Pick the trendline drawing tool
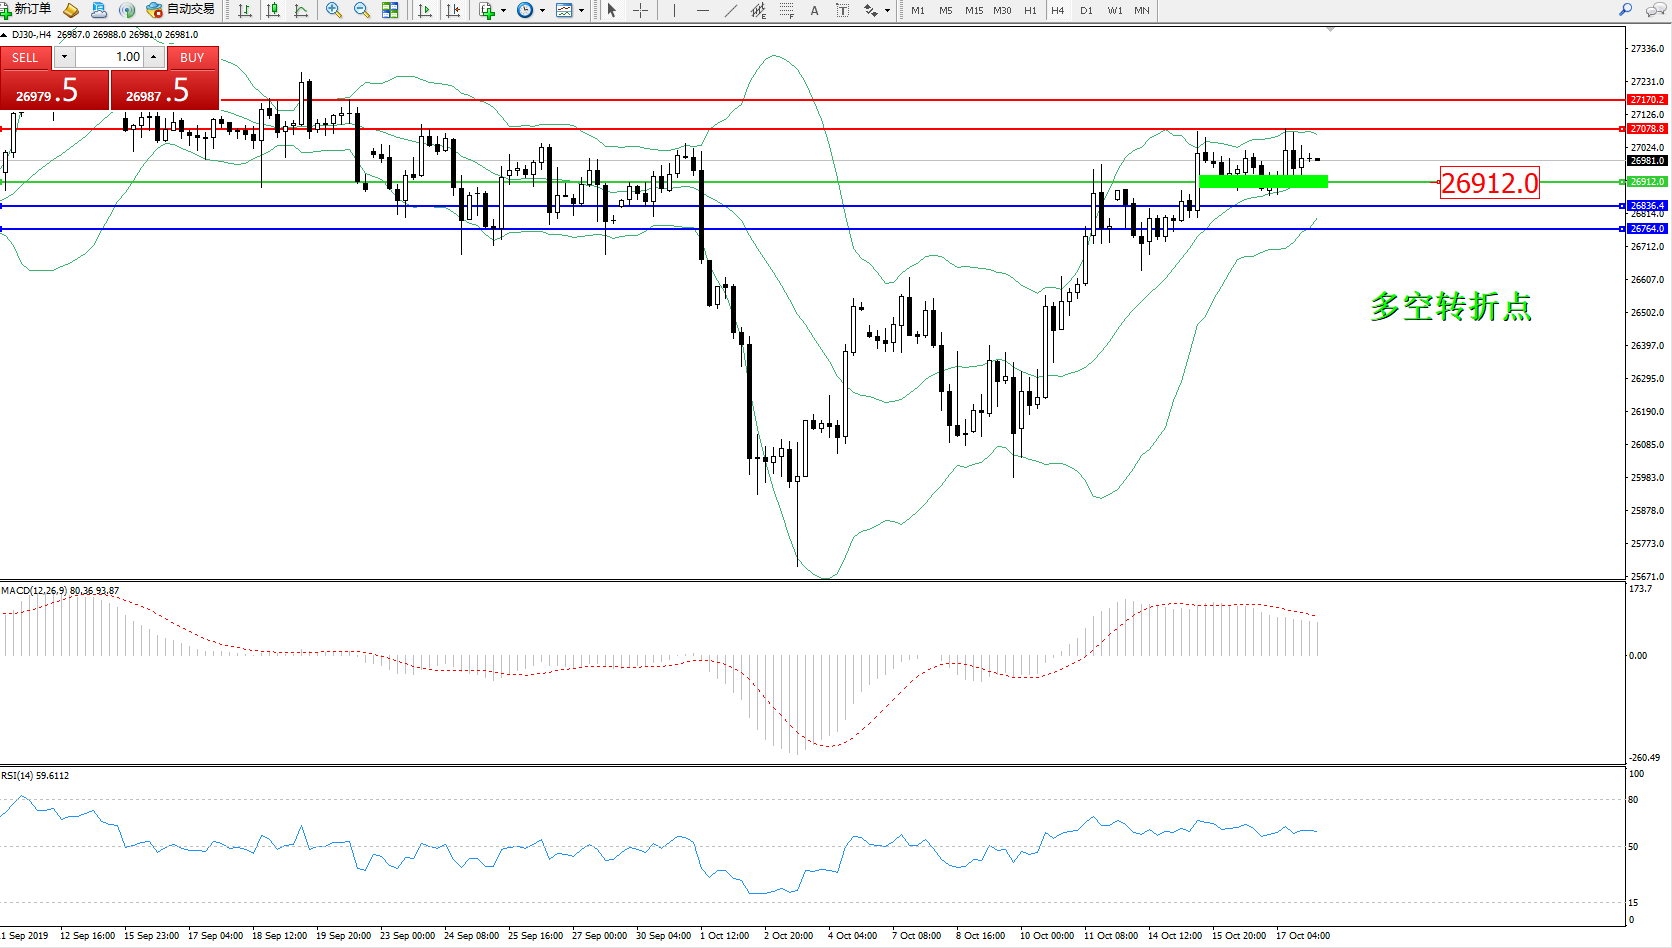Viewport: 1672px width, 948px height. [x=731, y=10]
